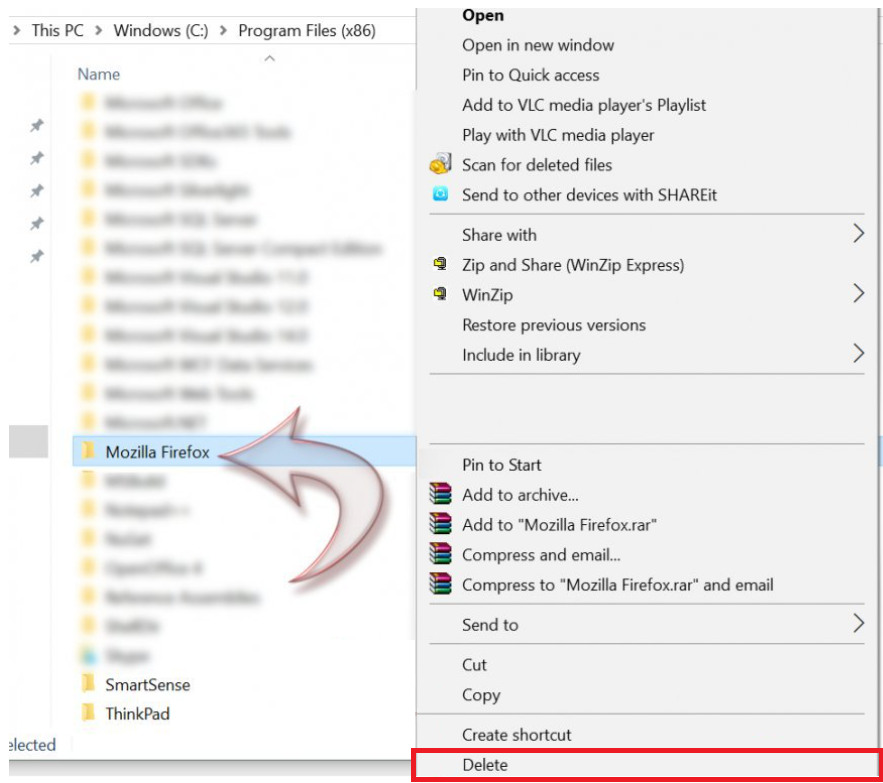This screenshot has height=783, width=883.
Task: Choose Zip and Share (WinZip Express)
Action: click(x=573, y=265)
